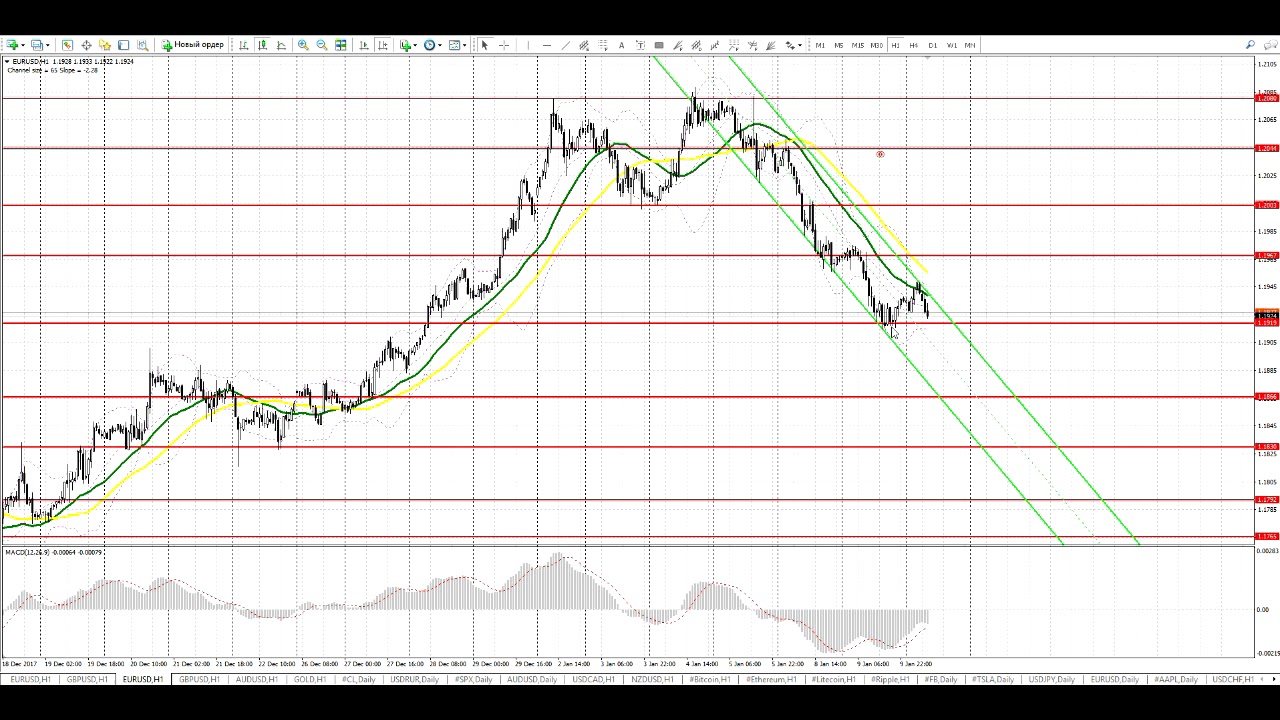Toggle chart auto scroll
1280x720 pixels.
(x=364, y=45)
